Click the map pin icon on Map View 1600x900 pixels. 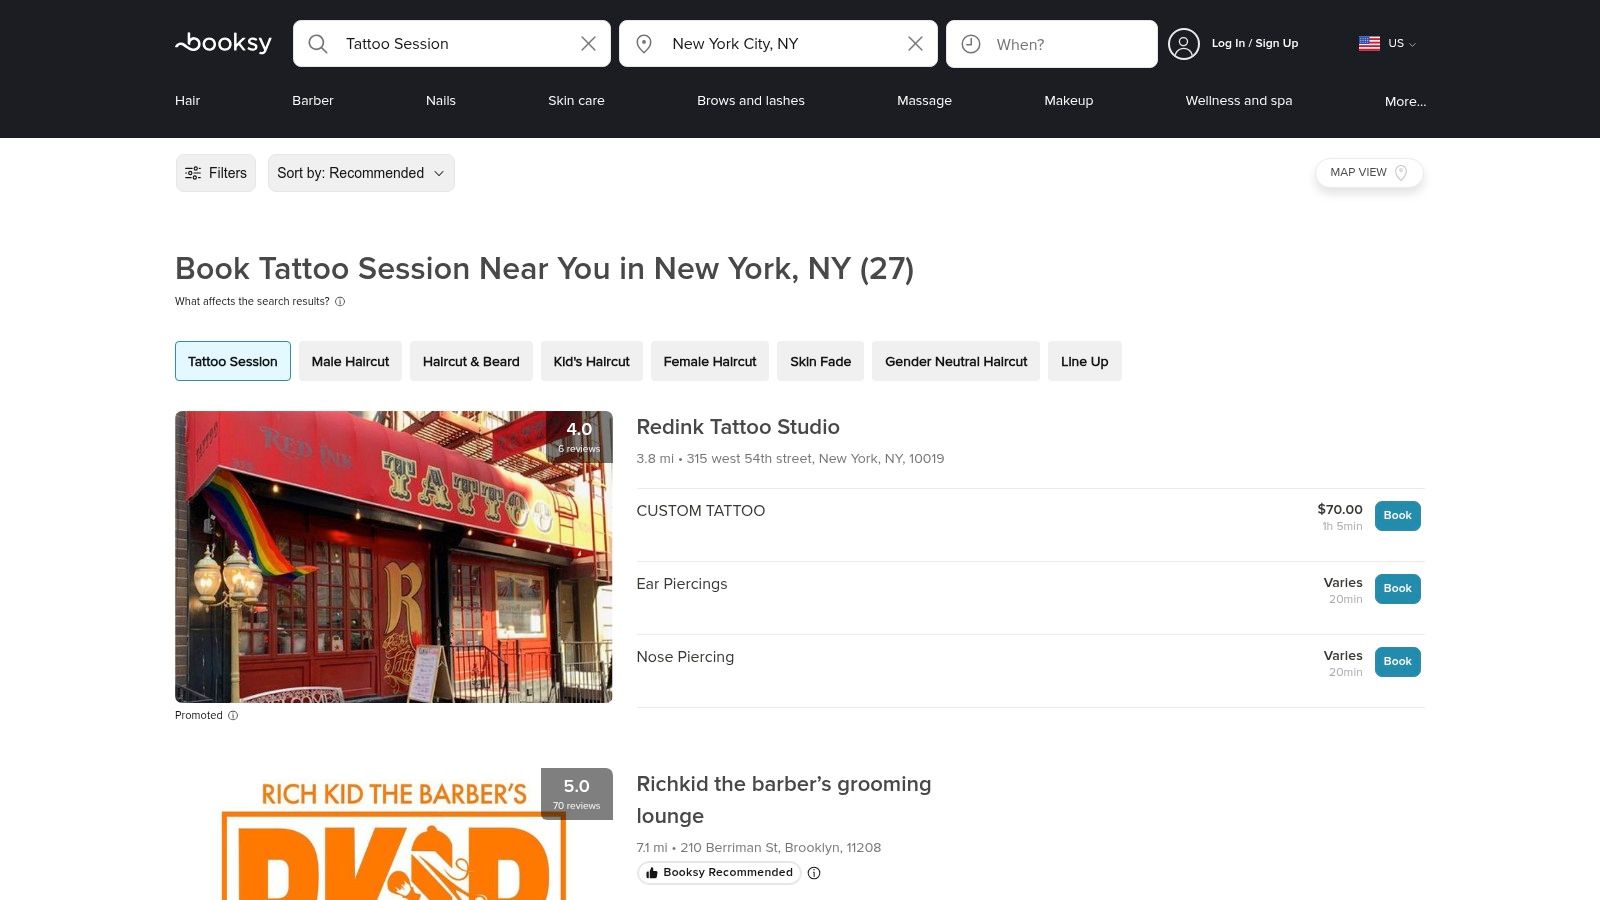coord(1403,172)
